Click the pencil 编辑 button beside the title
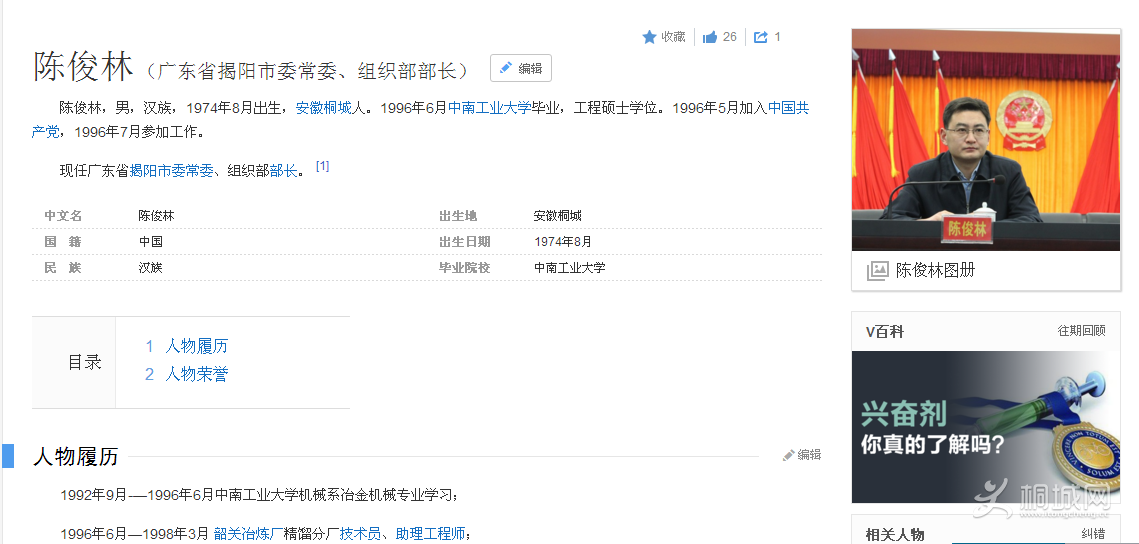The width and height of the screenshot is (1139, 544). coord(520,69)
